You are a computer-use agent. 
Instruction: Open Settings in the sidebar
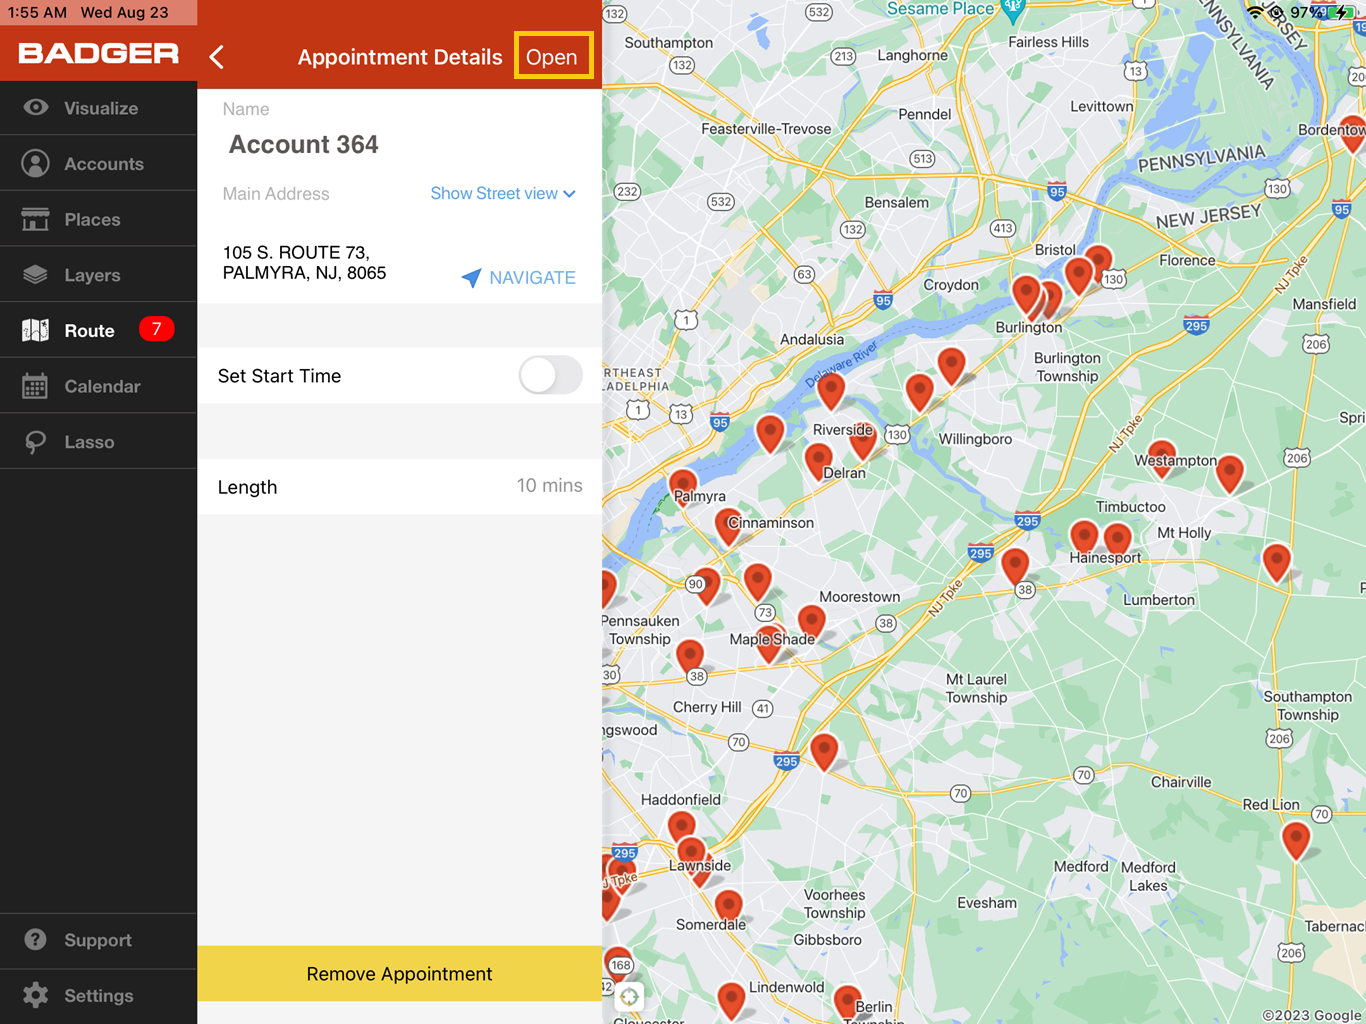[x=98, y=995]
